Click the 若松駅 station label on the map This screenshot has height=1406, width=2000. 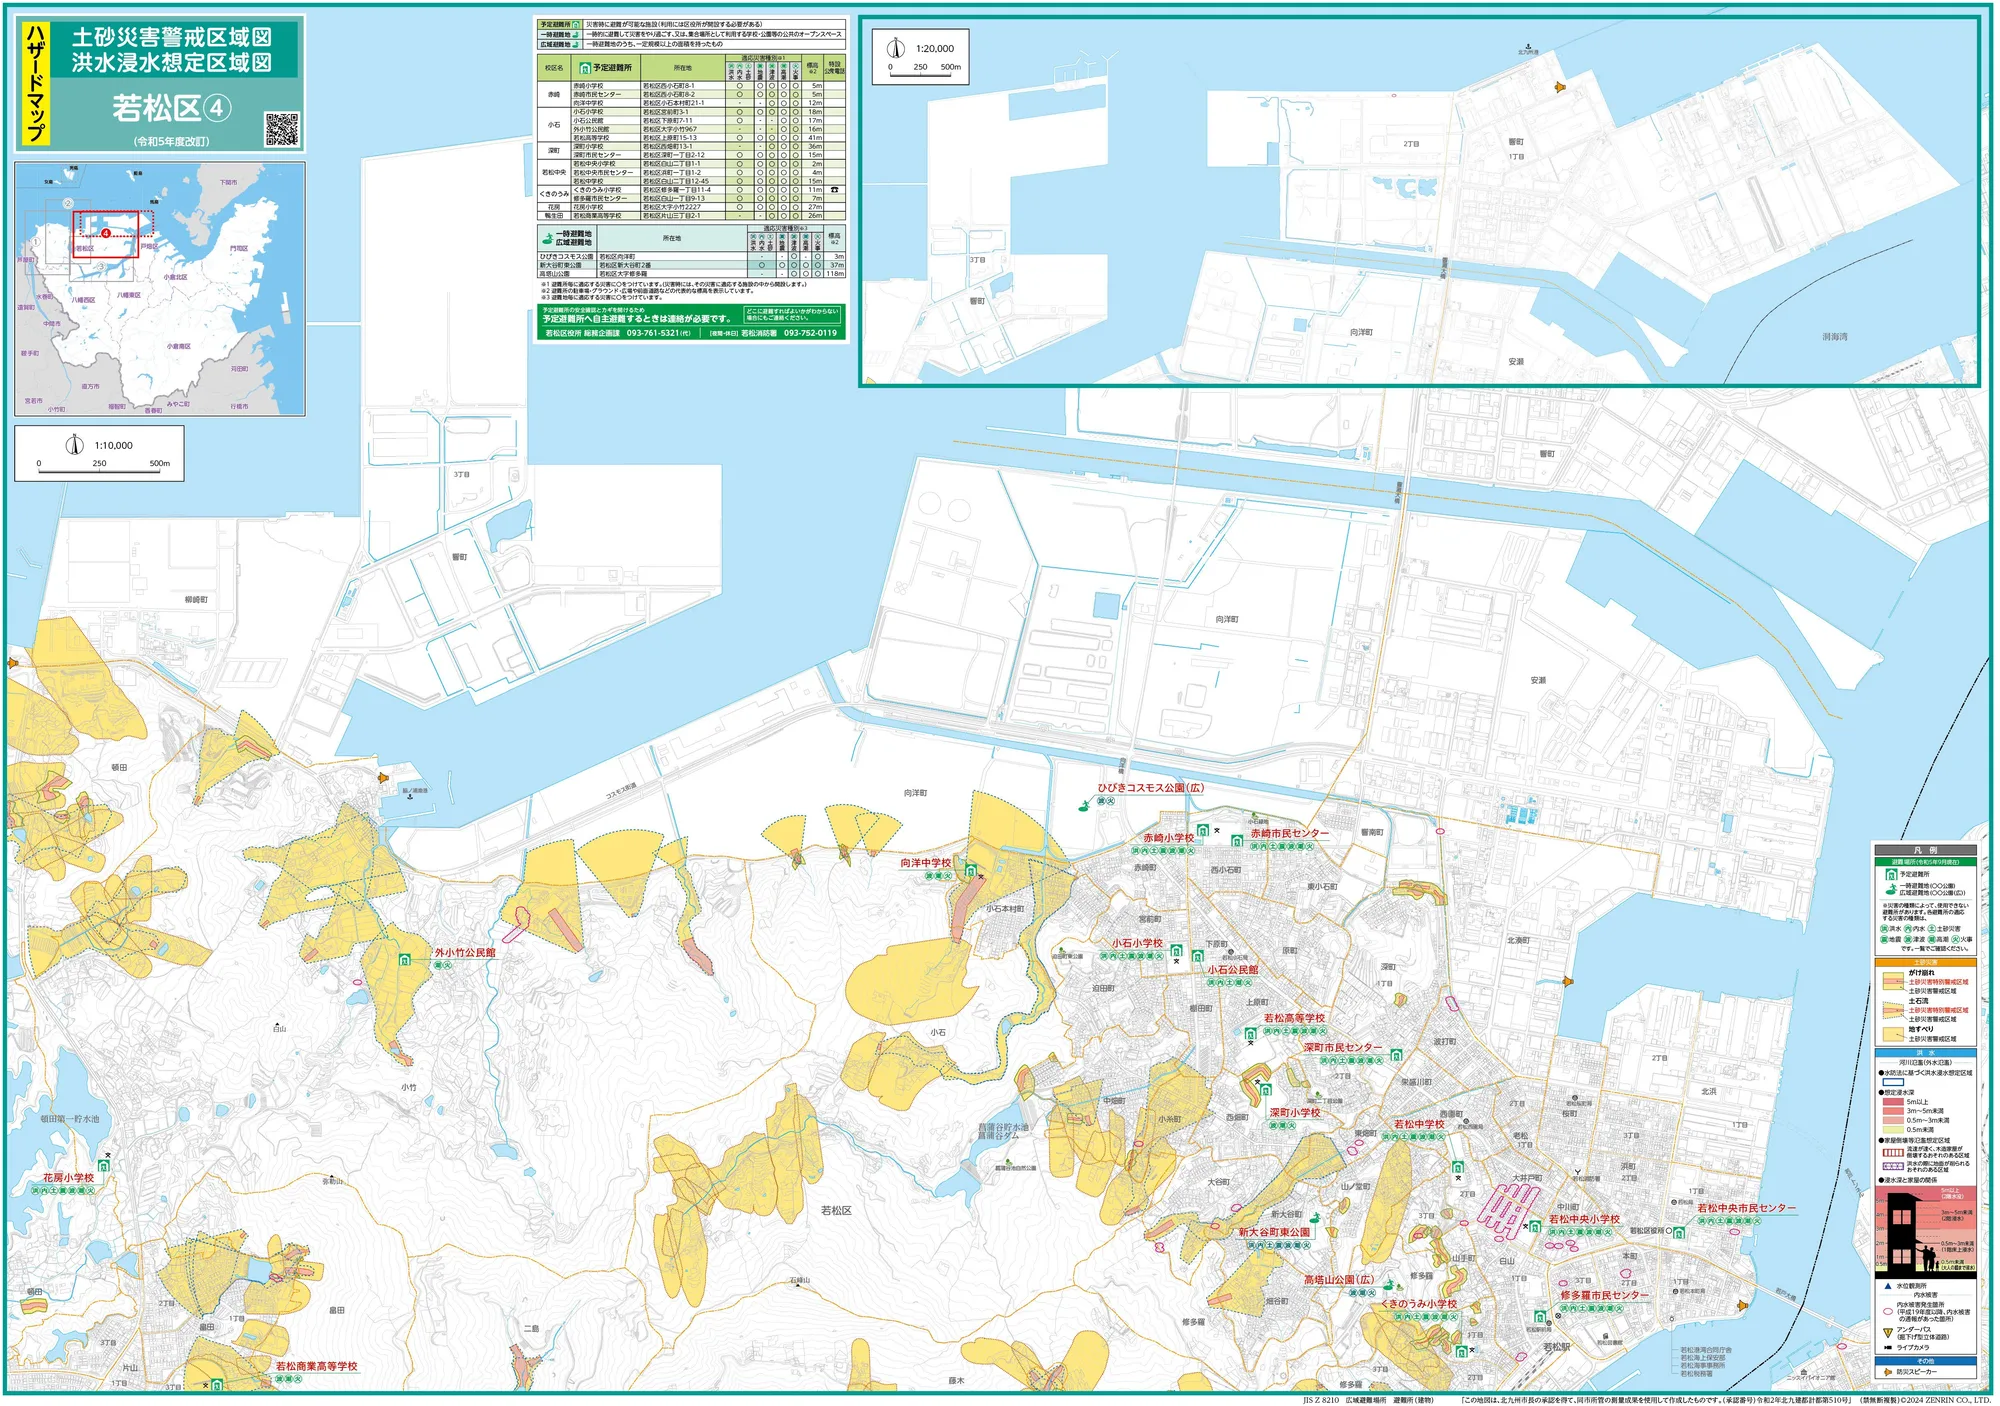(x=1557, y=1347)
